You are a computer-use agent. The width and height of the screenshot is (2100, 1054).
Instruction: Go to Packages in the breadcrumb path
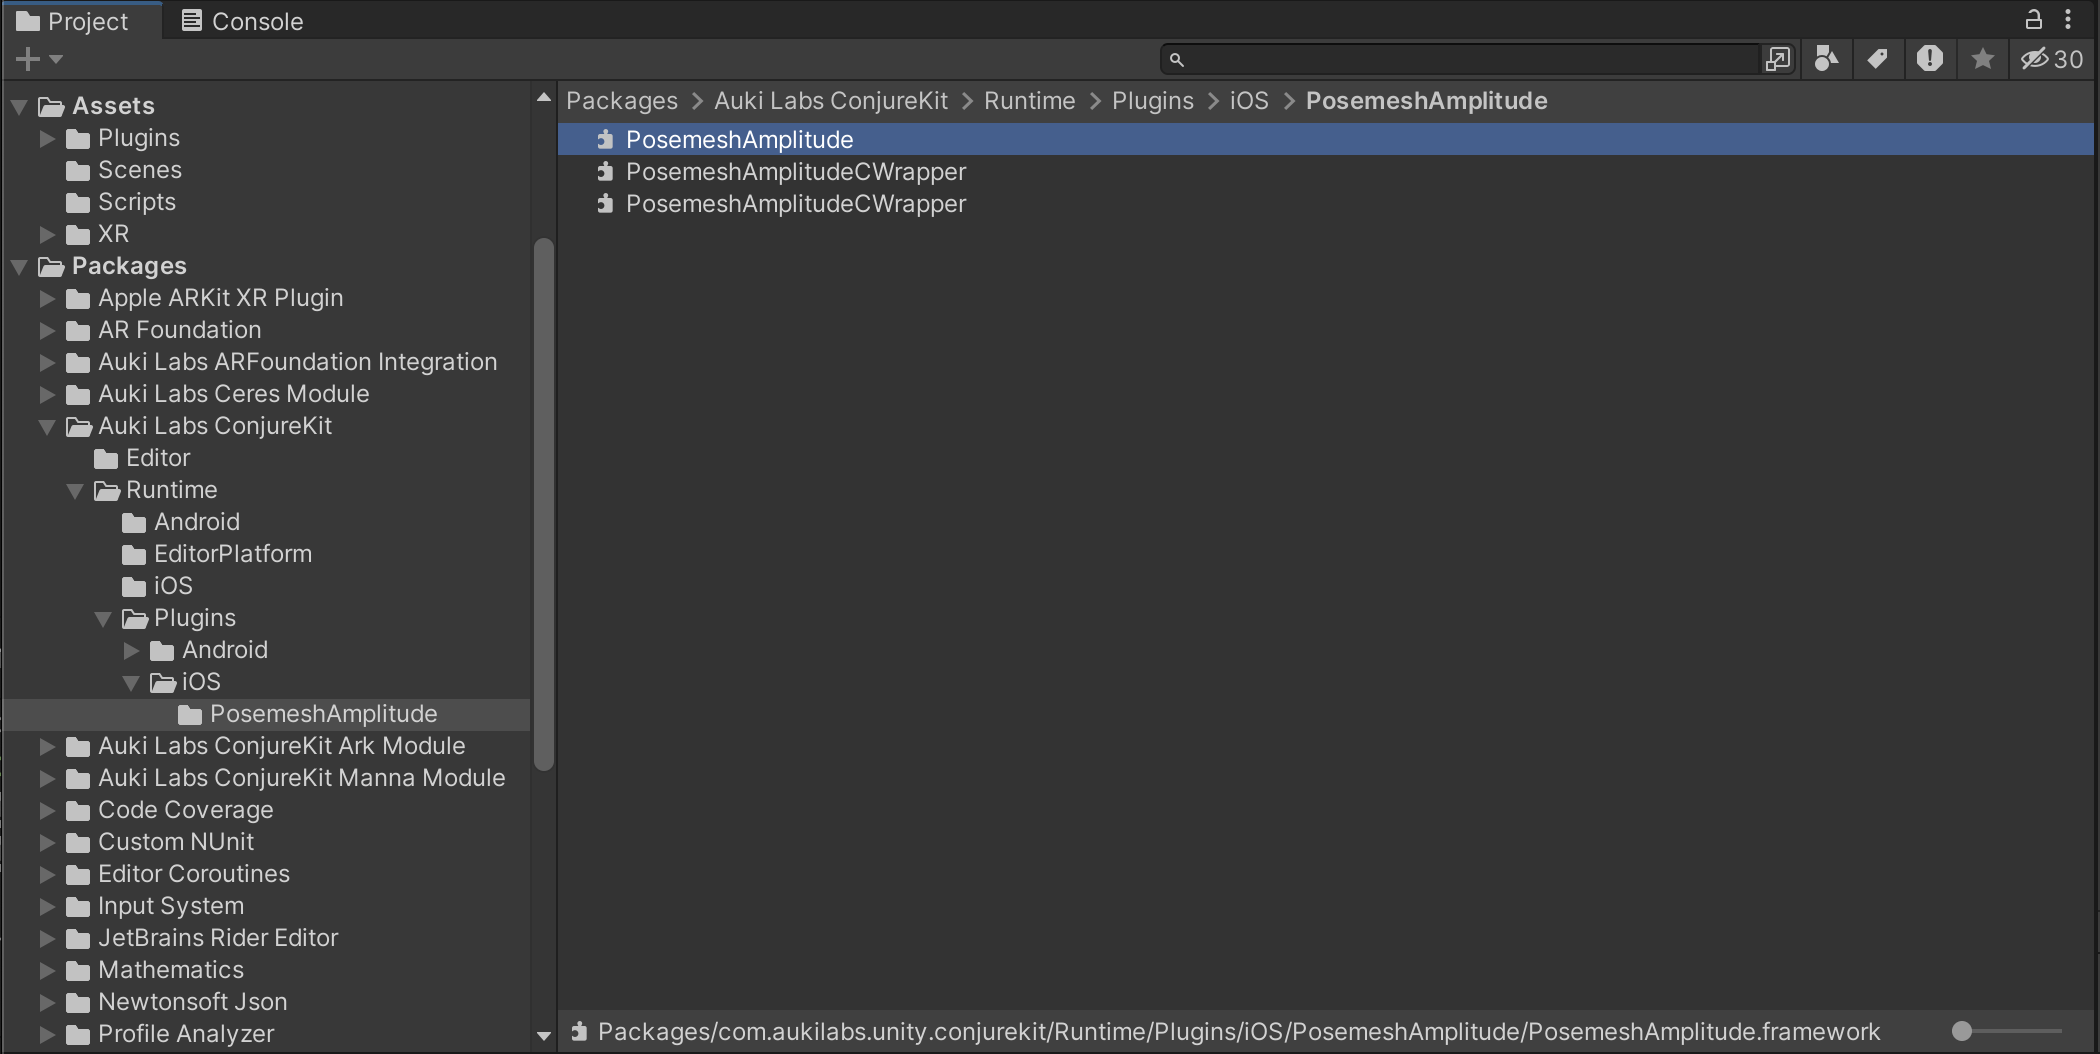tap(622, 101)
